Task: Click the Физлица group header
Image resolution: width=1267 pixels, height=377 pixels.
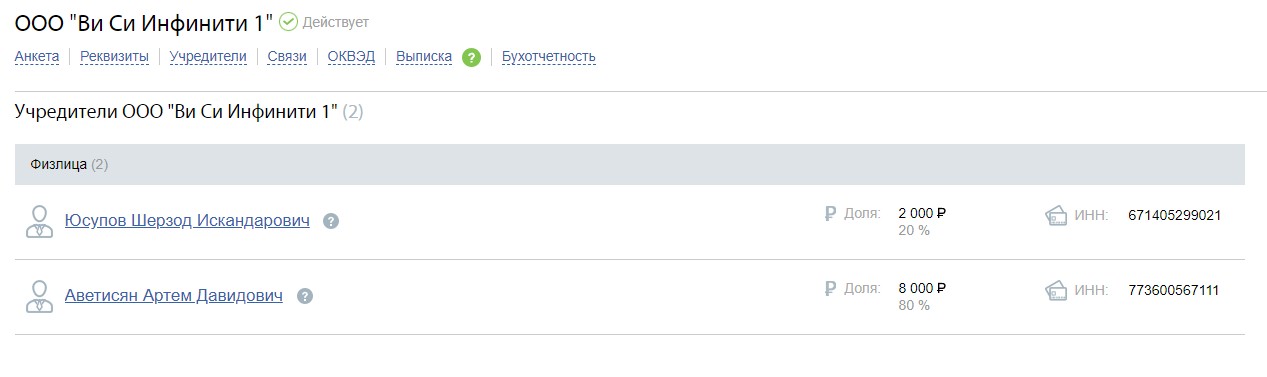Action: (630, 164)
